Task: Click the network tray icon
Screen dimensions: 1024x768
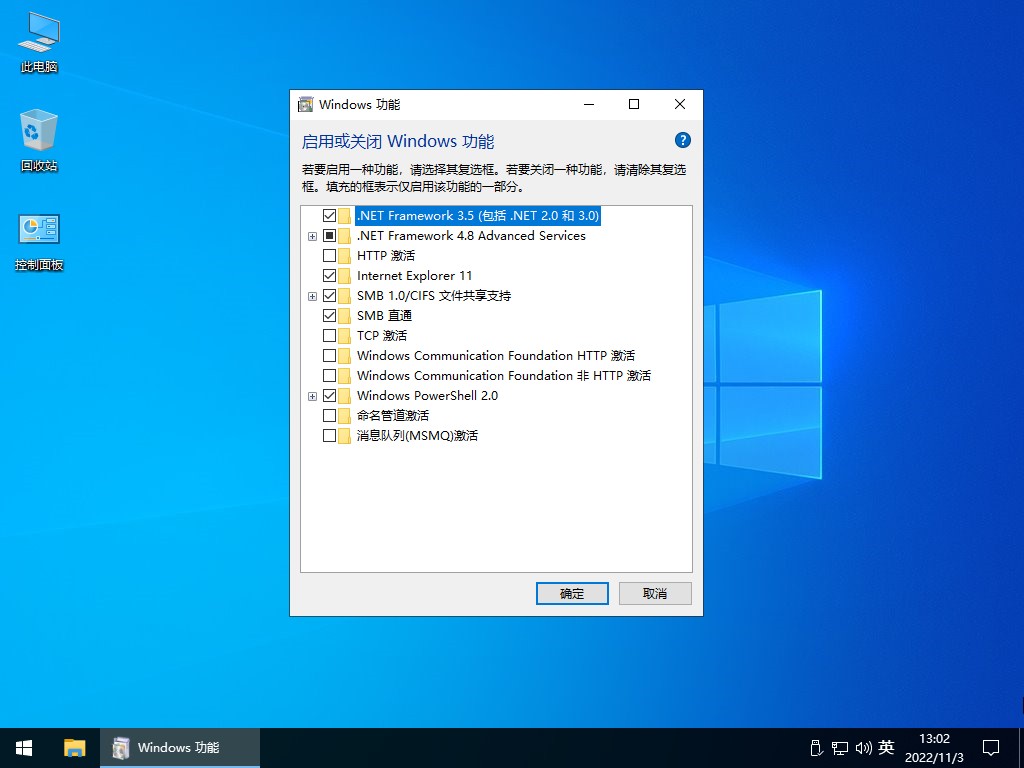Action: [x=840, y=747]
